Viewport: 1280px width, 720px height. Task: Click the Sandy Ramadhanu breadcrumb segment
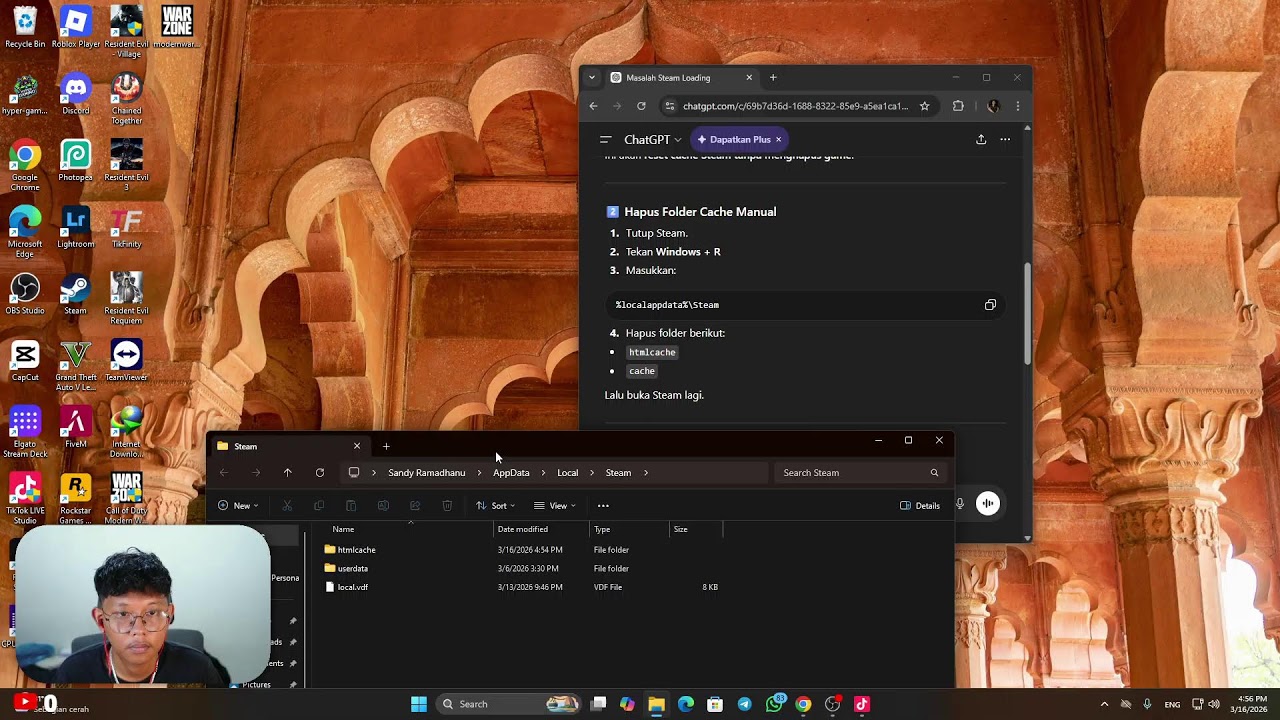coord(427,473)
